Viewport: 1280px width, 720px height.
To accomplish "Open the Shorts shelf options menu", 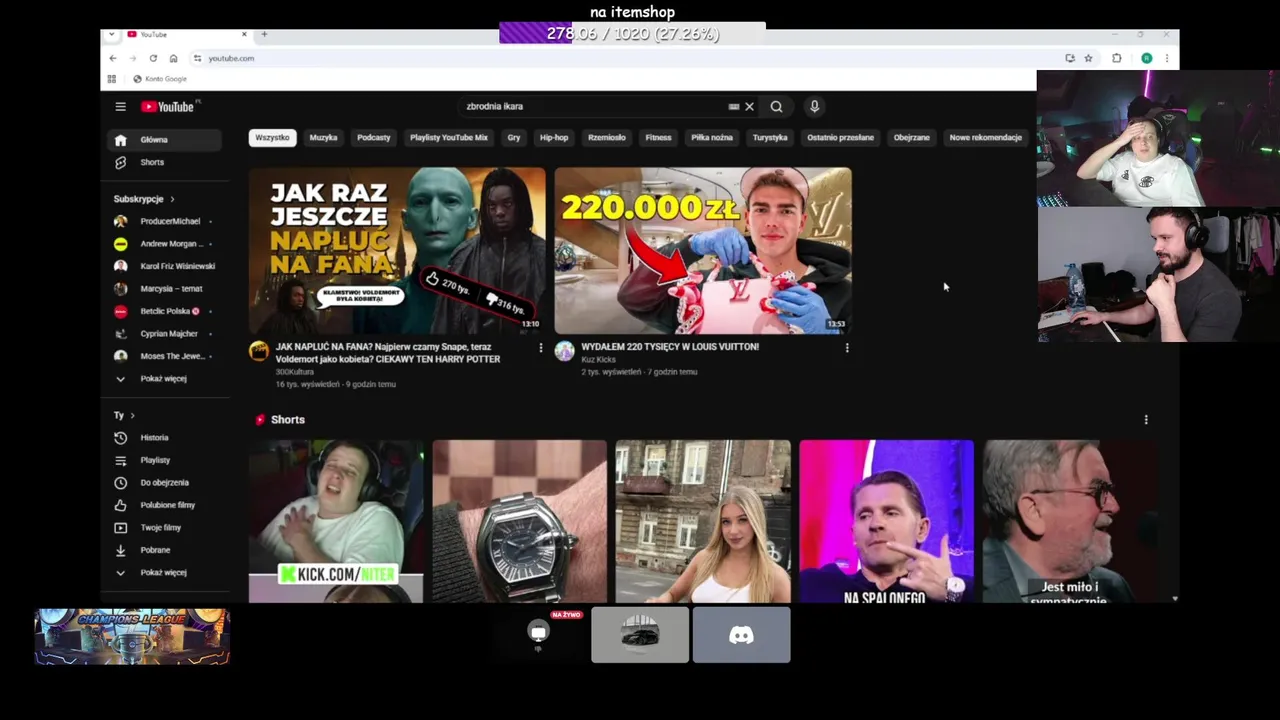I will click(1146, 420).
